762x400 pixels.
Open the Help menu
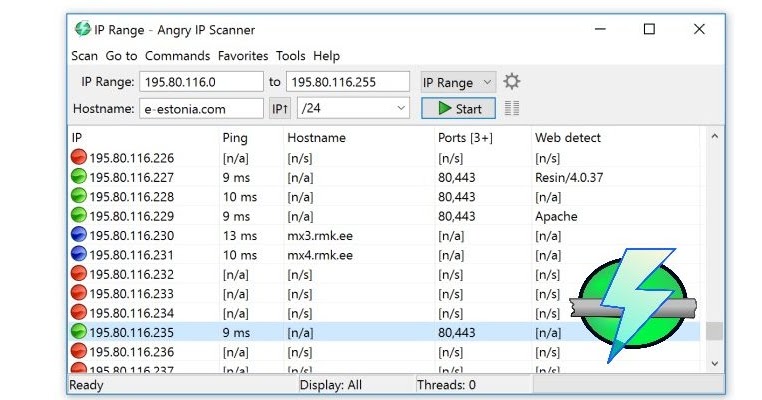point(327,56)
